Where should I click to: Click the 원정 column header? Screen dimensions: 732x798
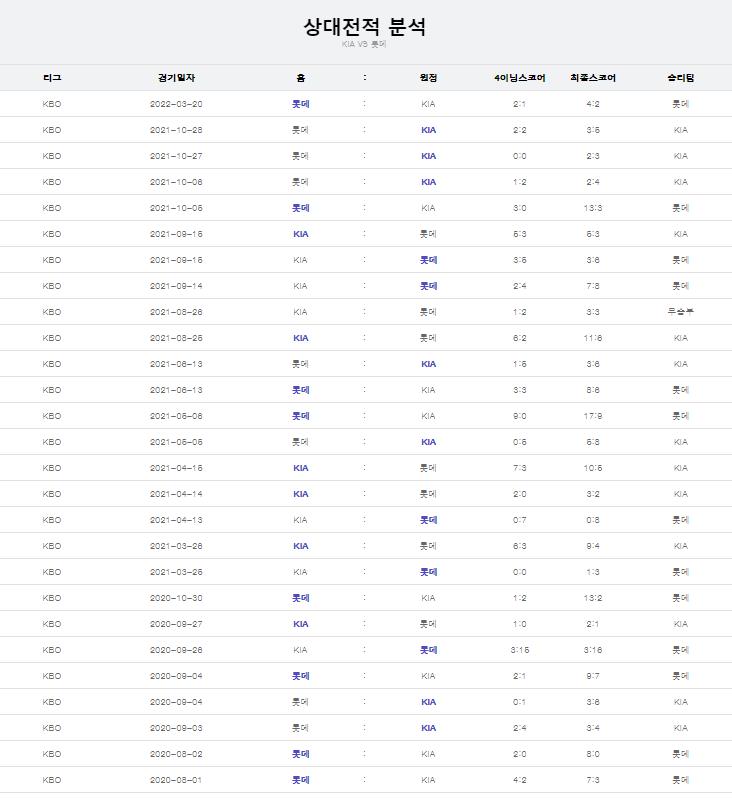428,78
